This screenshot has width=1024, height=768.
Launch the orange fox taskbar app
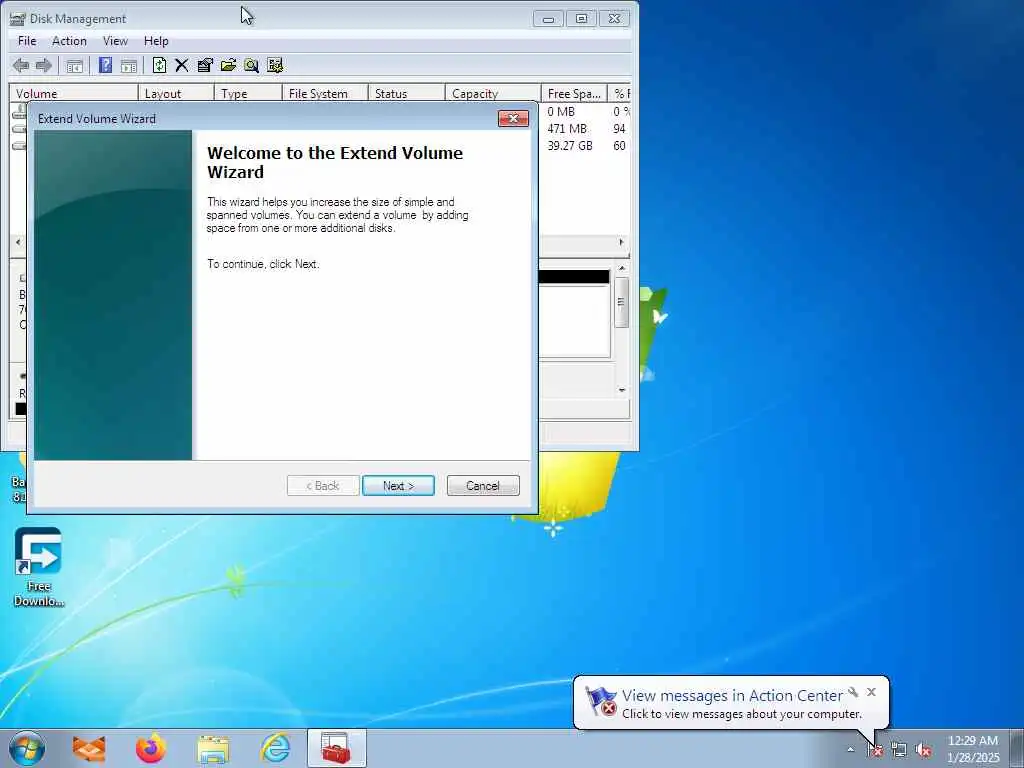[89, 748]
